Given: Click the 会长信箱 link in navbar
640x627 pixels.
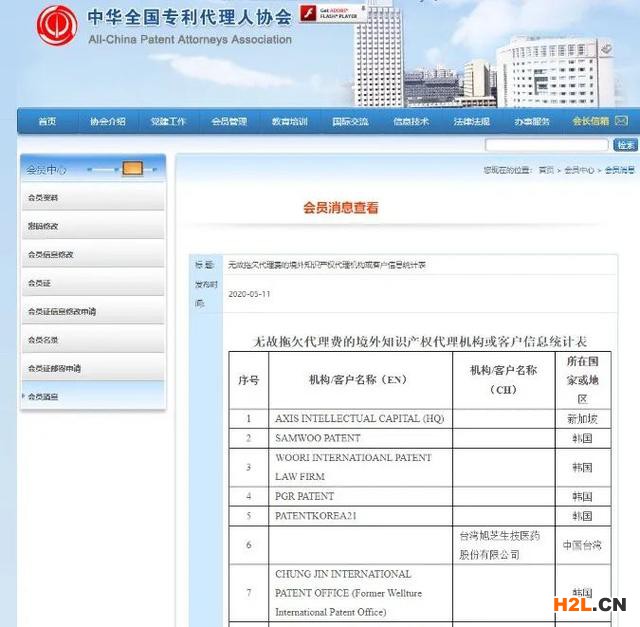Looking at the screenshot, I should pos(590,122).
